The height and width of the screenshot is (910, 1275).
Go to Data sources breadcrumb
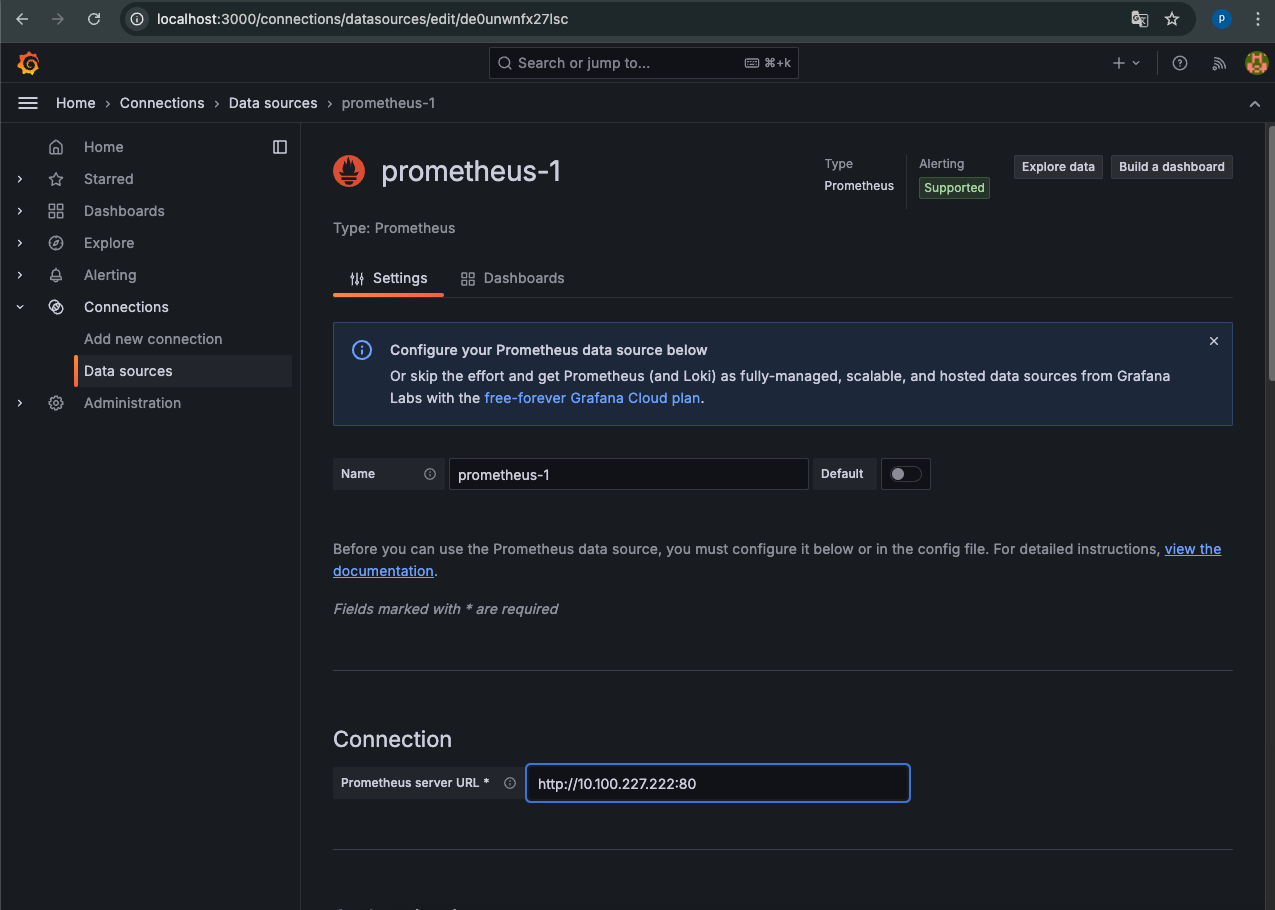273,103
